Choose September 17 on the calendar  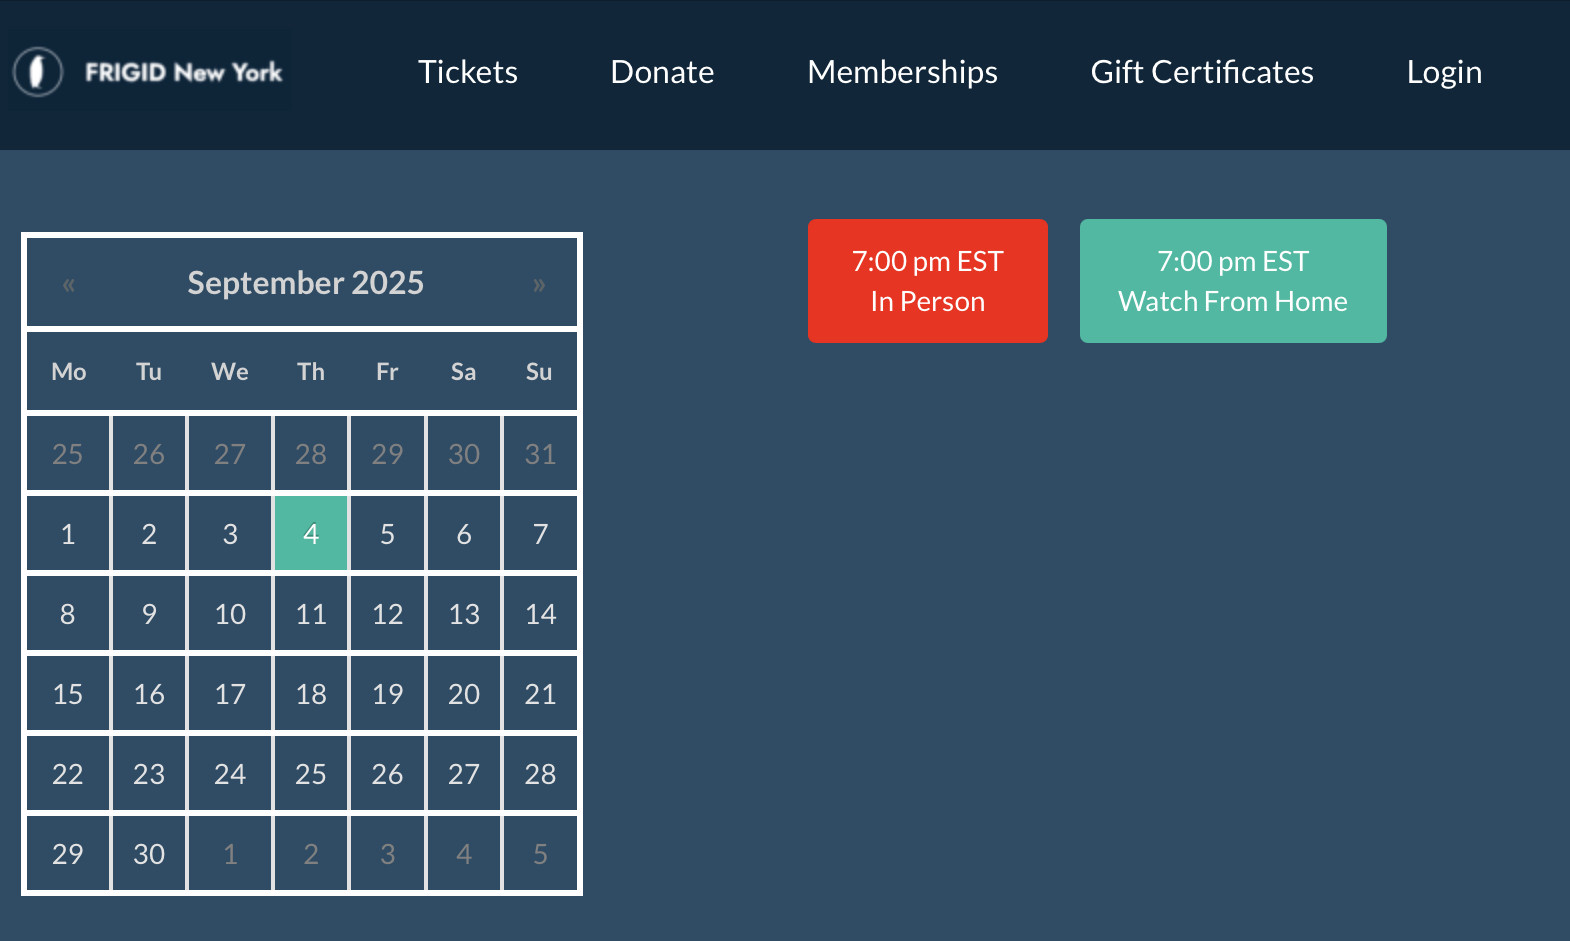point(230,693)
